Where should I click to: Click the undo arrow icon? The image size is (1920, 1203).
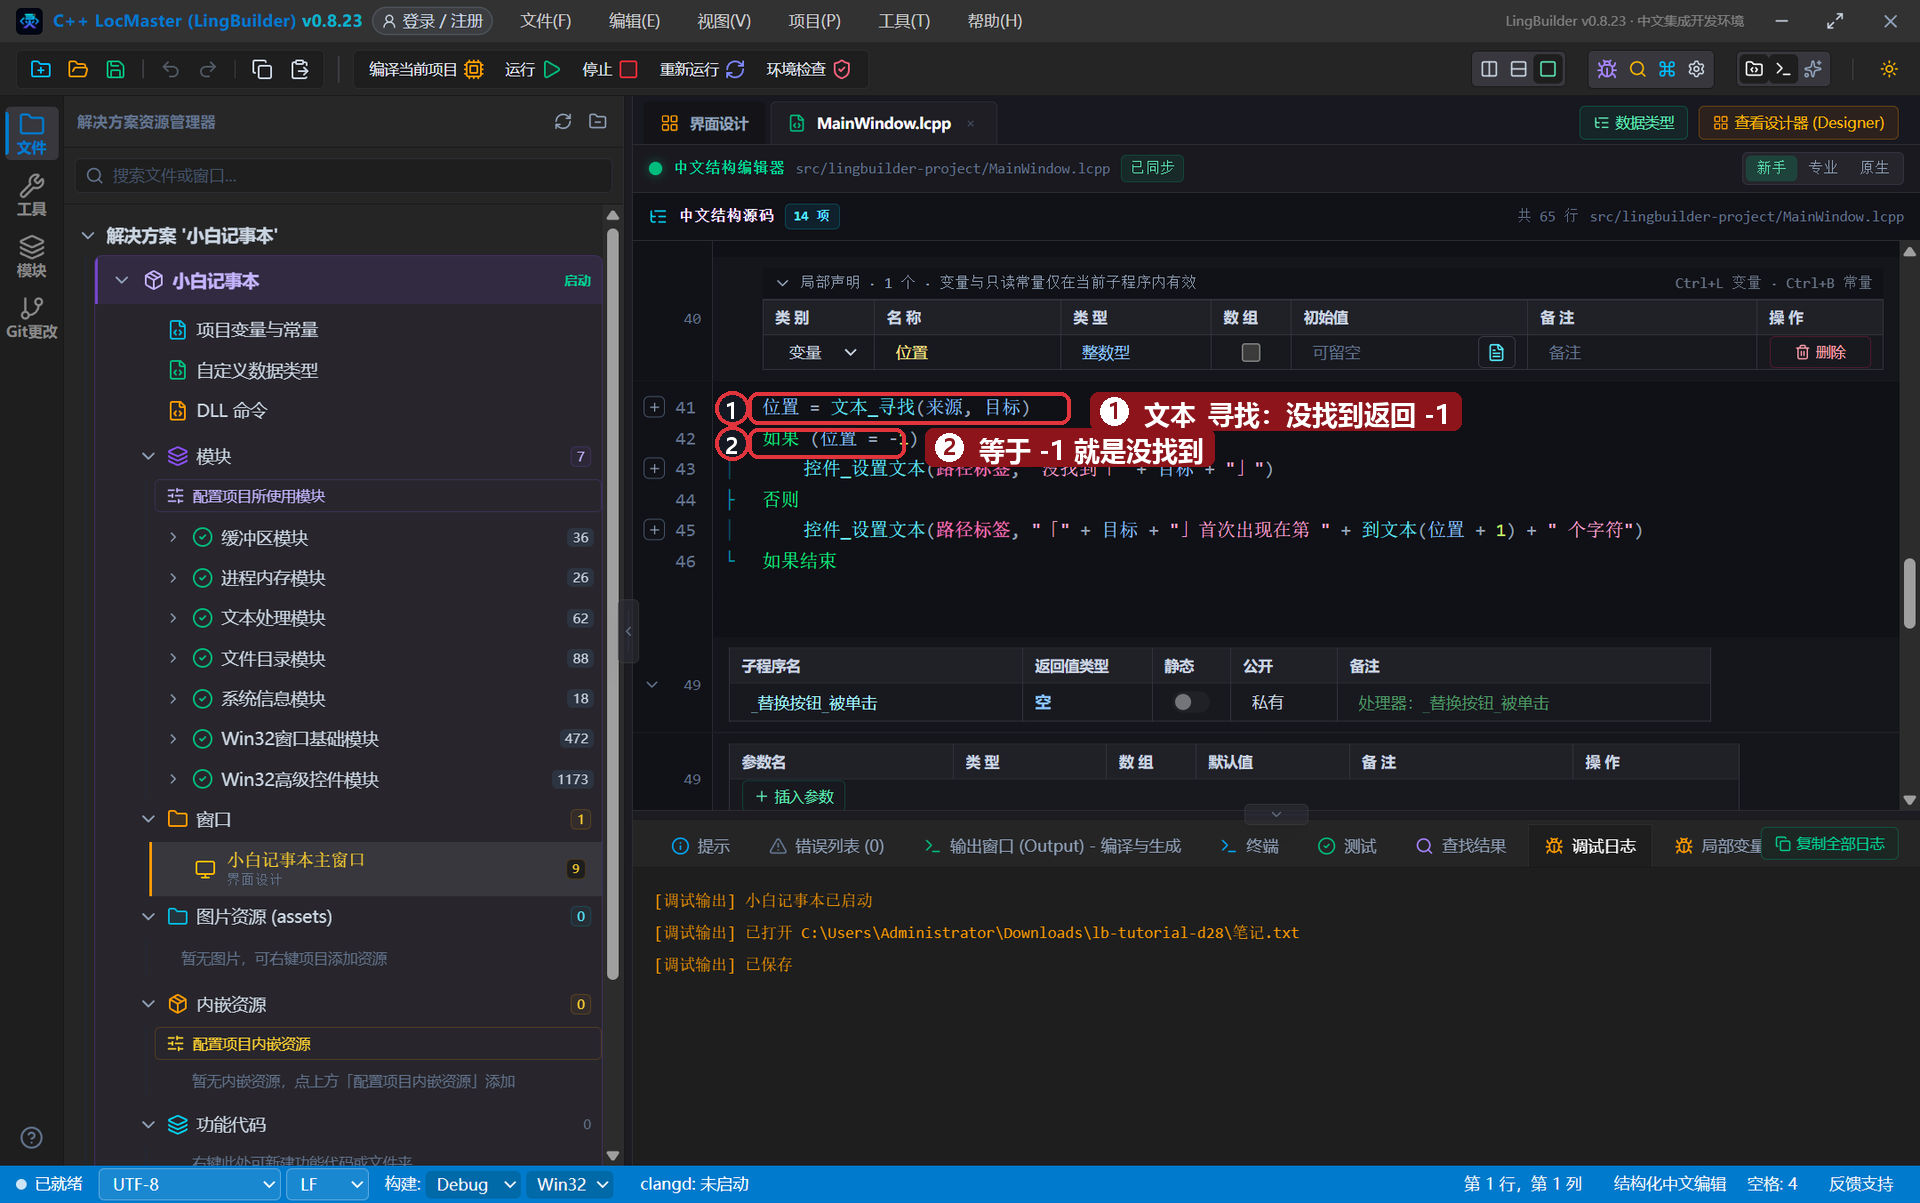point(171,69)
